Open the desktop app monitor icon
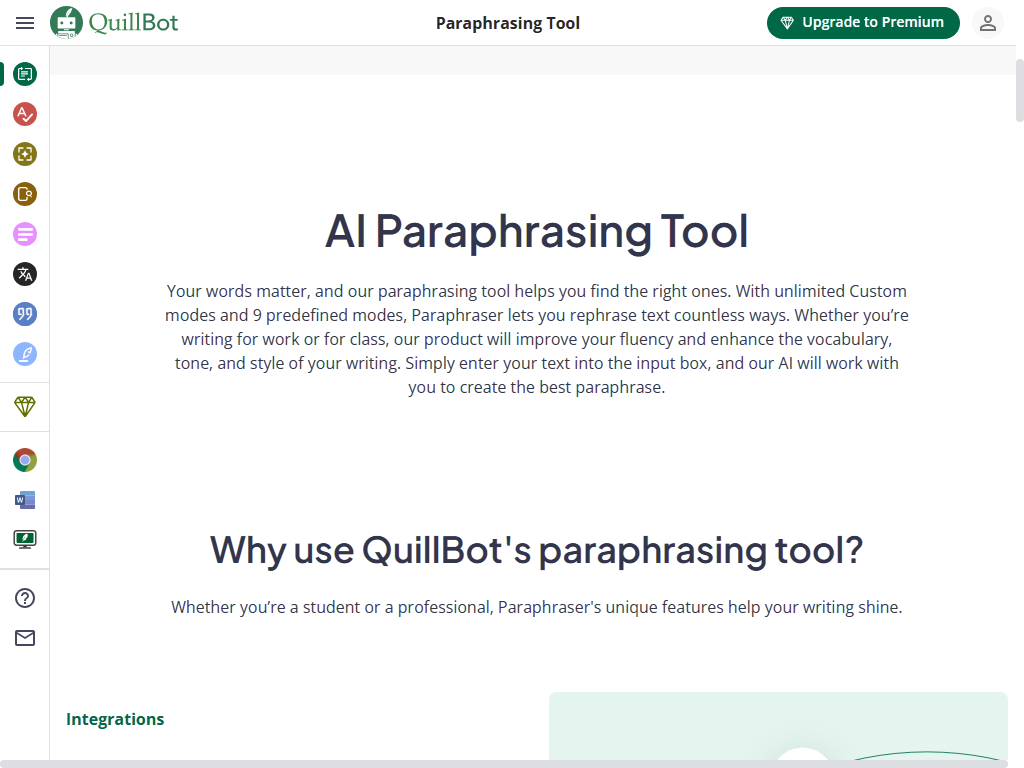 point(25,539)
